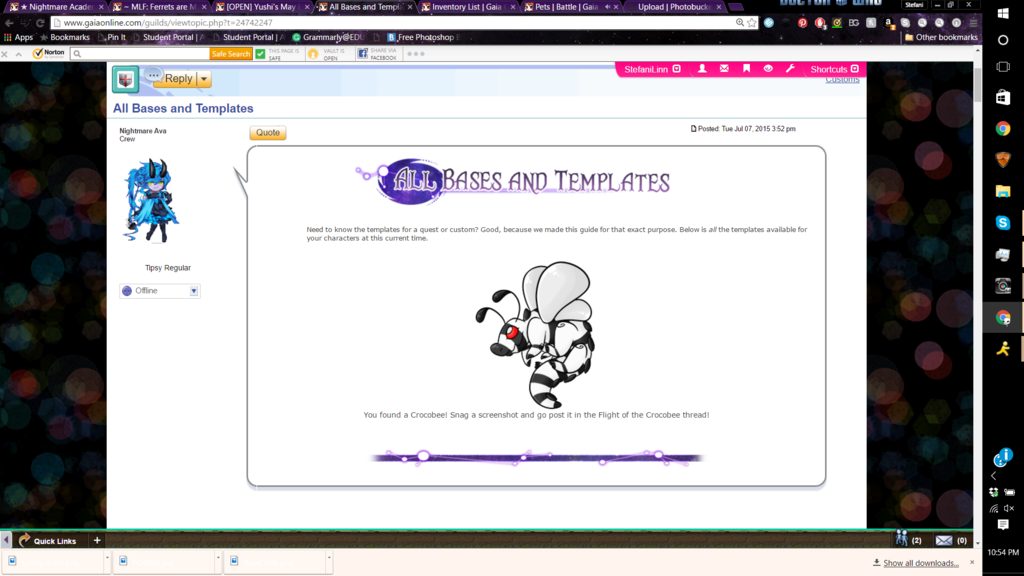Open the friends icon in the bottom bar
Viewport: 1024px width, 576px height.
902,539
